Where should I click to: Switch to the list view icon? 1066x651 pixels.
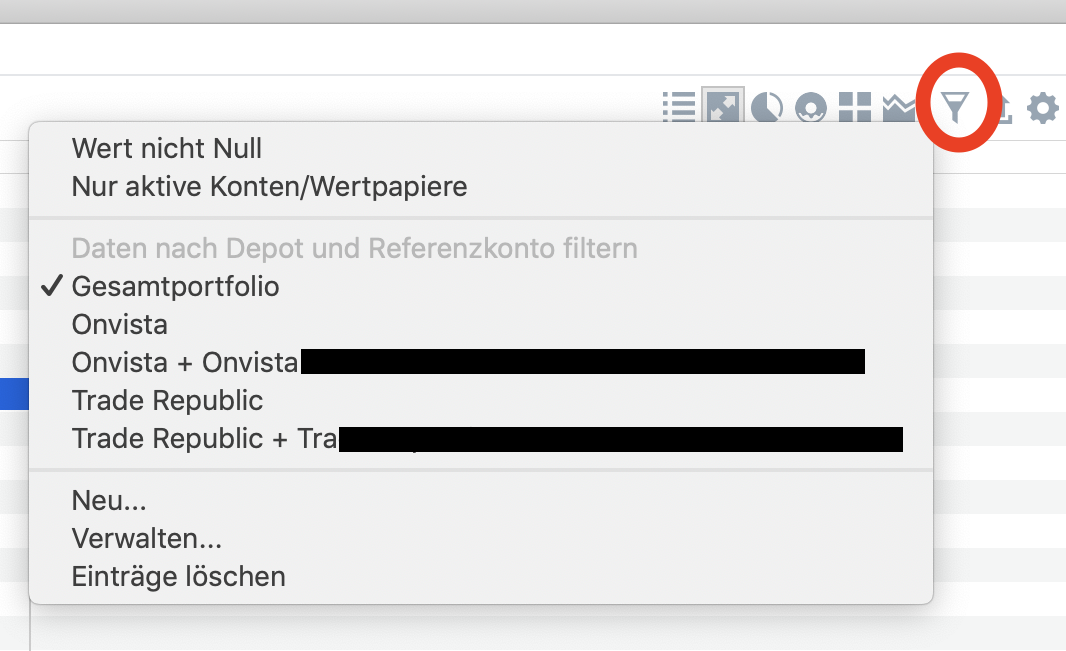pos(679,106)
